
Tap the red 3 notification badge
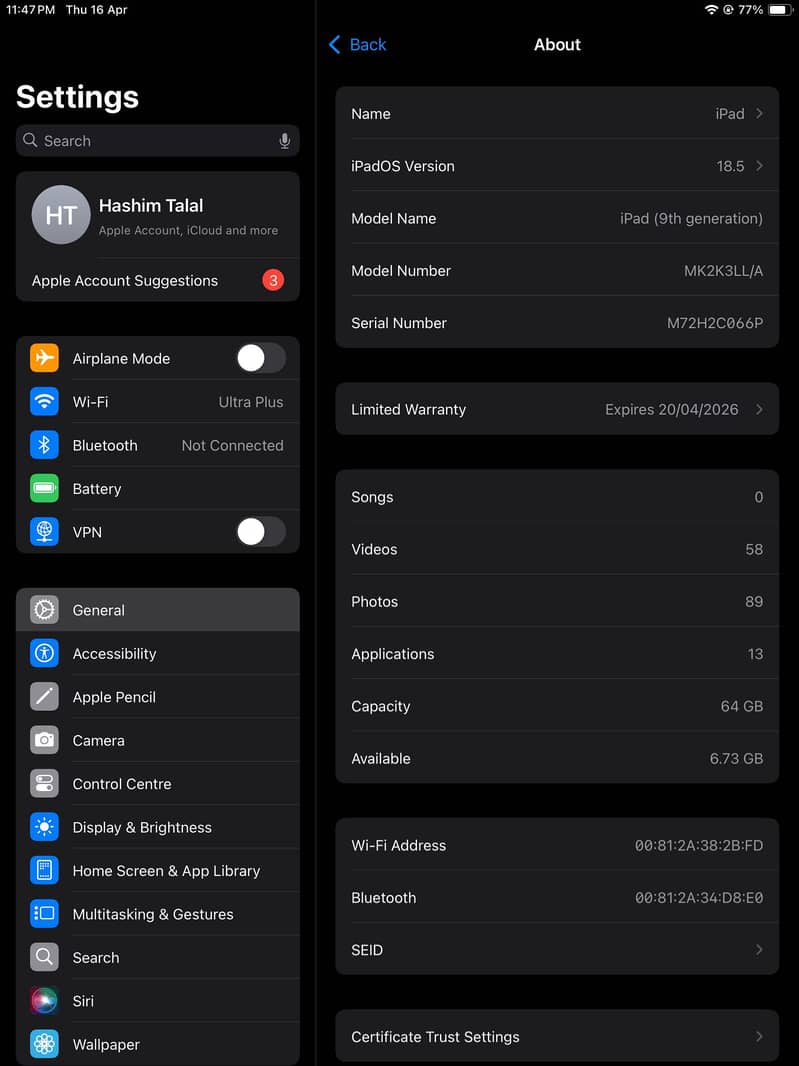pos(273,280)
